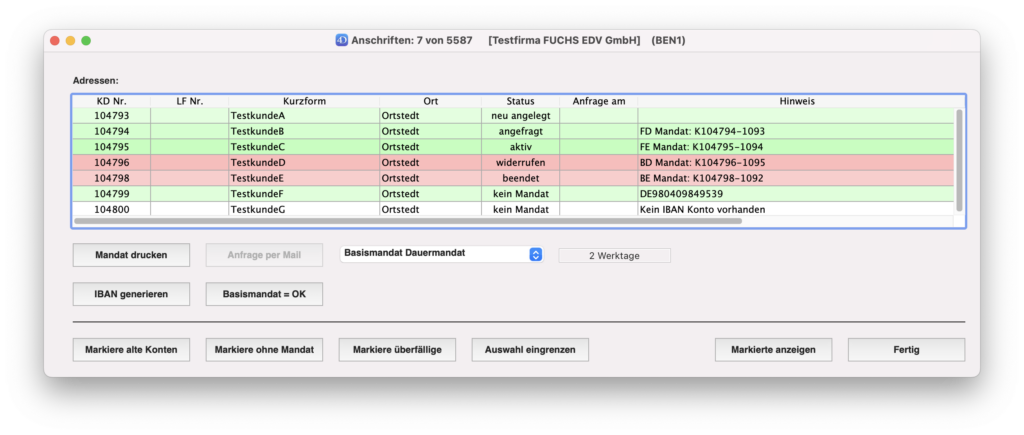This screenshot has width=1024, height=435.
Task: Open the Basismandat Dauermandat dropdown
Action: point(441,254)
